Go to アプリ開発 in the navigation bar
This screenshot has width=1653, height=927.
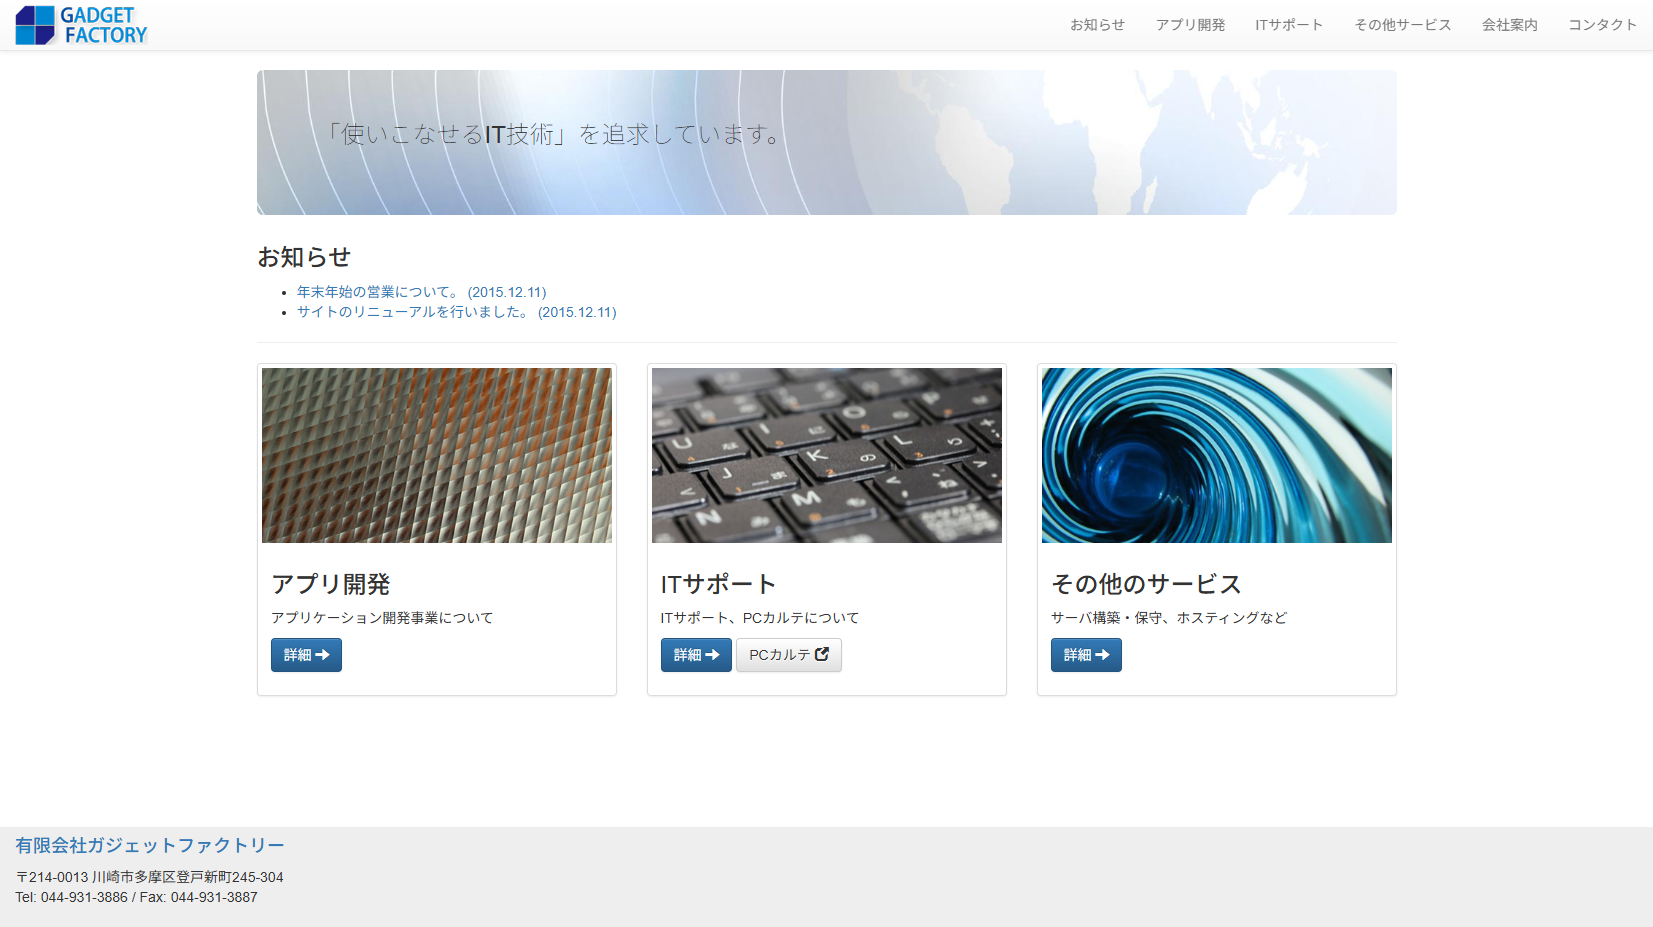[1190, 25]
